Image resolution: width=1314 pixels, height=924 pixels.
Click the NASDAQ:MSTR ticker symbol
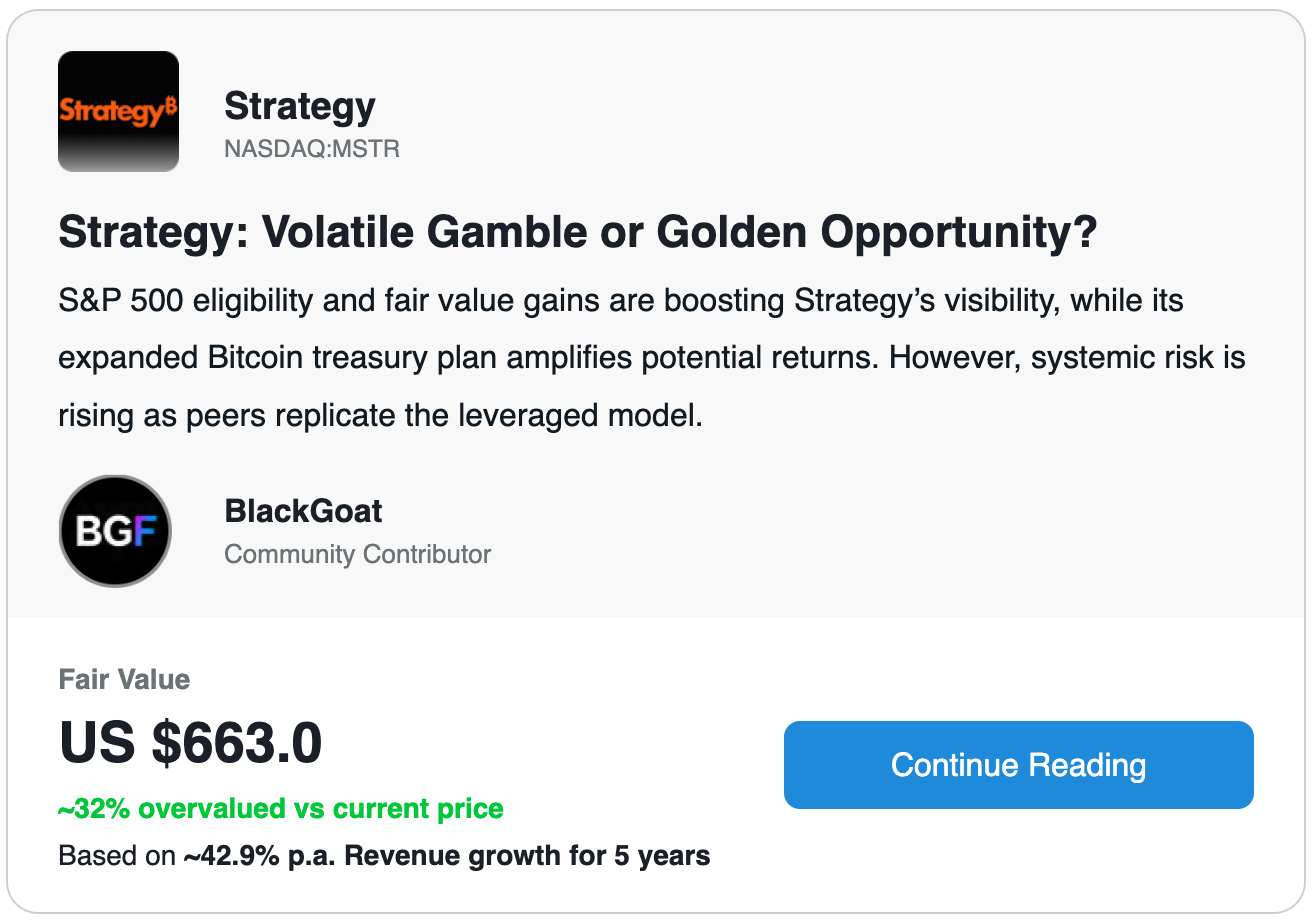[x=312, y=150]
